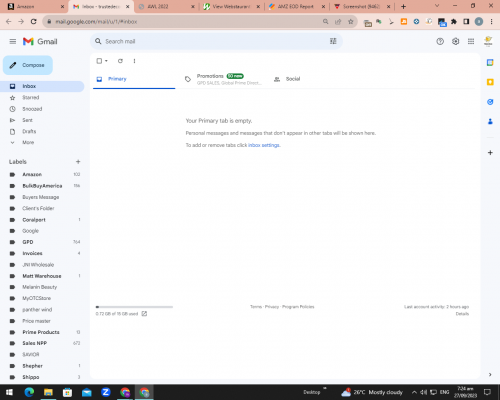Open the Windows Start menu
Screen dimensions: 500x400
coord(9,392)
